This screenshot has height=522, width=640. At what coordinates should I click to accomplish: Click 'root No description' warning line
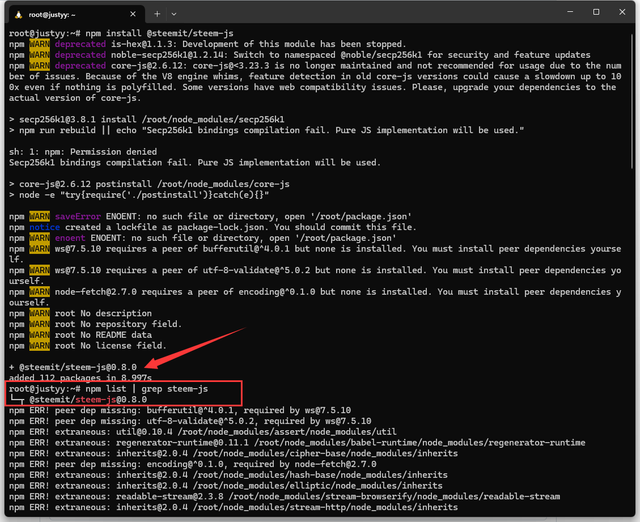pyautogui.click(x=80, y=313)
